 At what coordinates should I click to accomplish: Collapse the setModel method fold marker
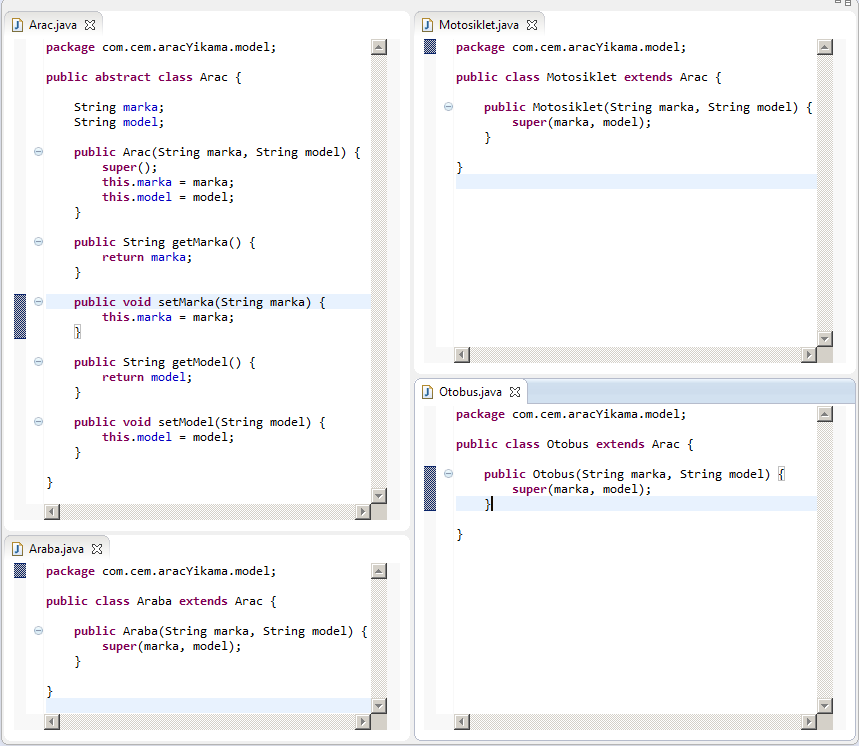tap(38, 422)
